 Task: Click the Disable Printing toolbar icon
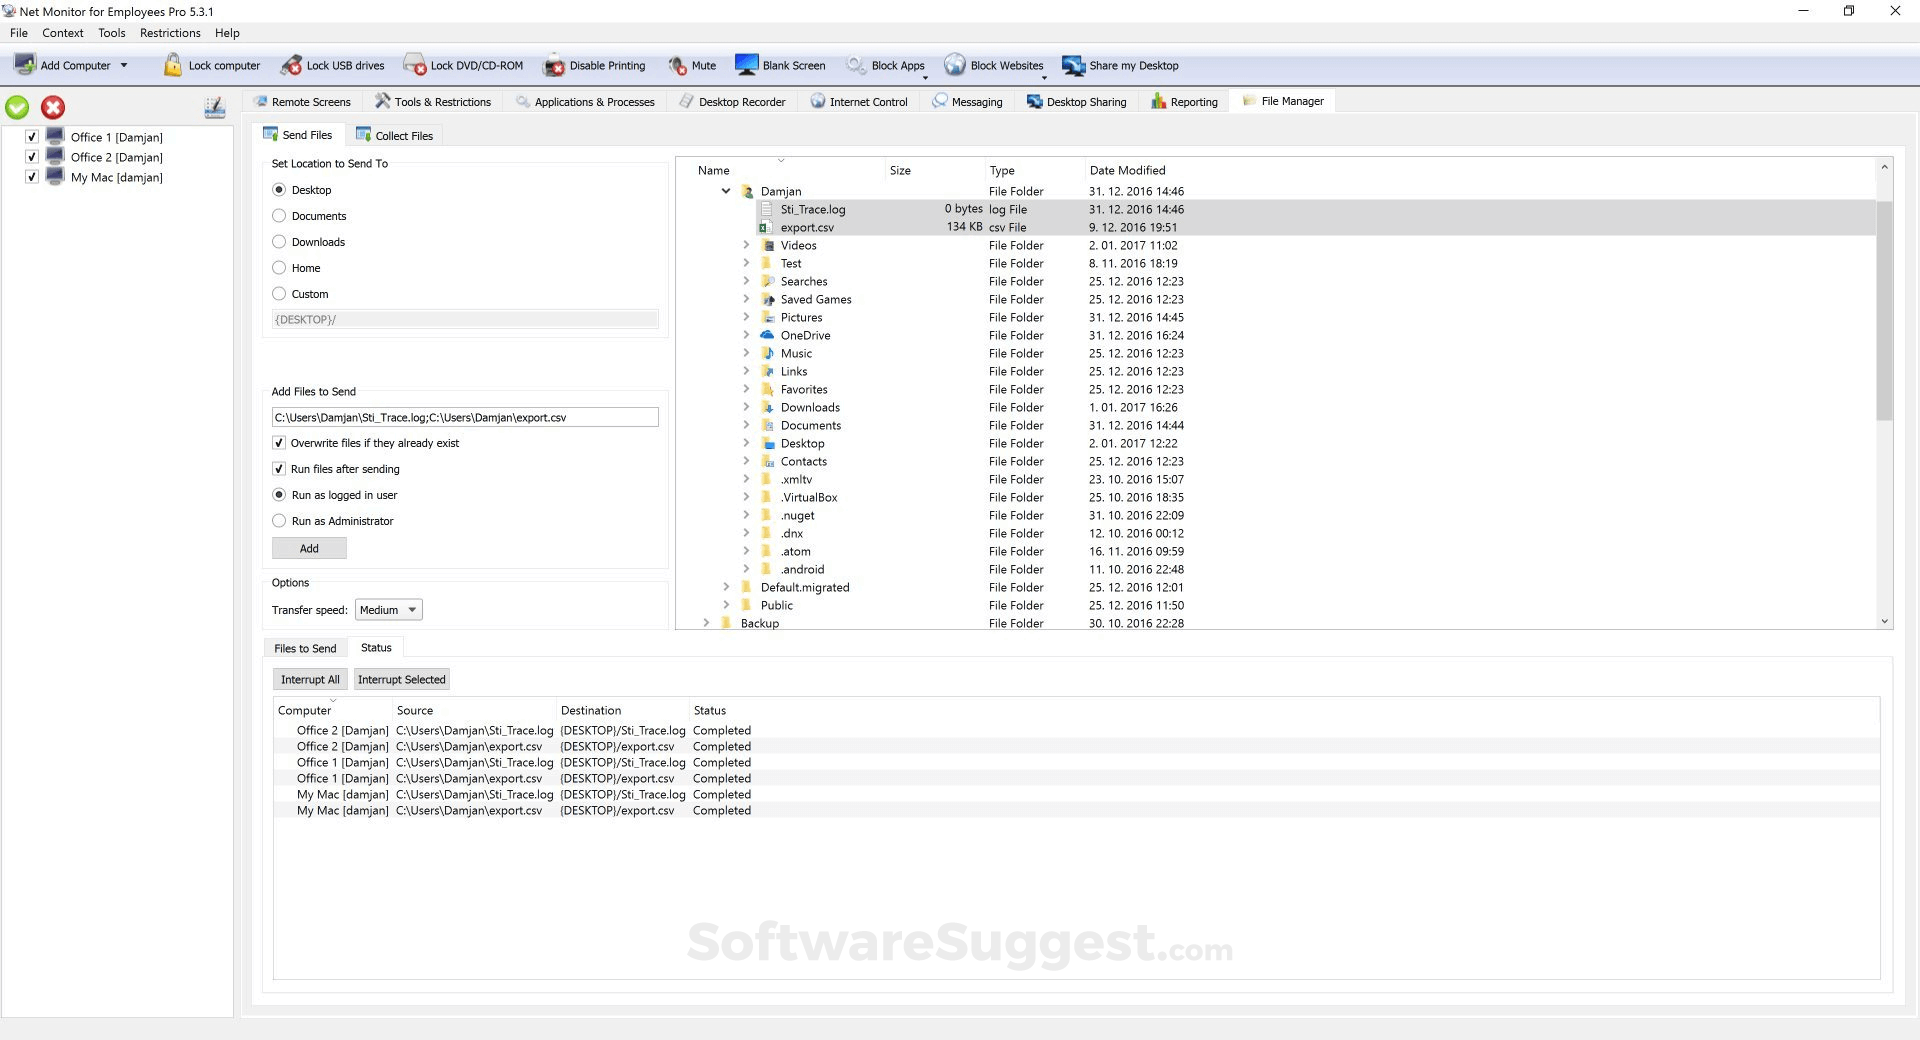(x=553, y=66)
